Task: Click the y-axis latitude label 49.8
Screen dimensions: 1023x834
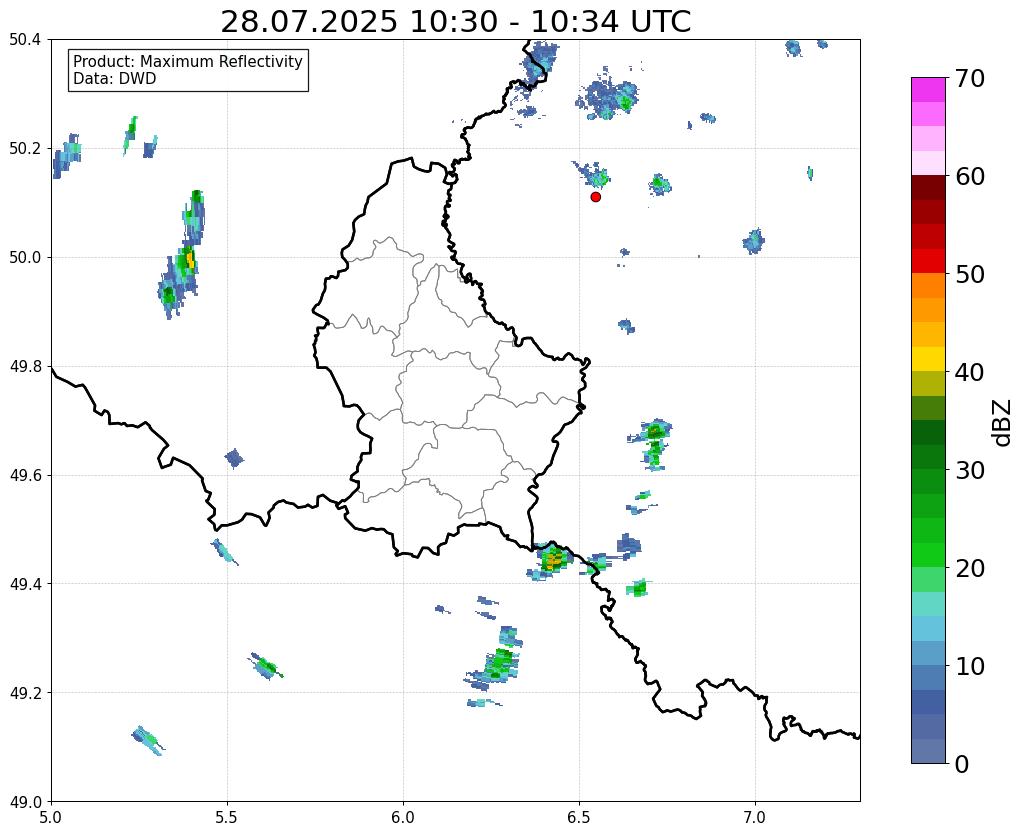Action: 25,367
